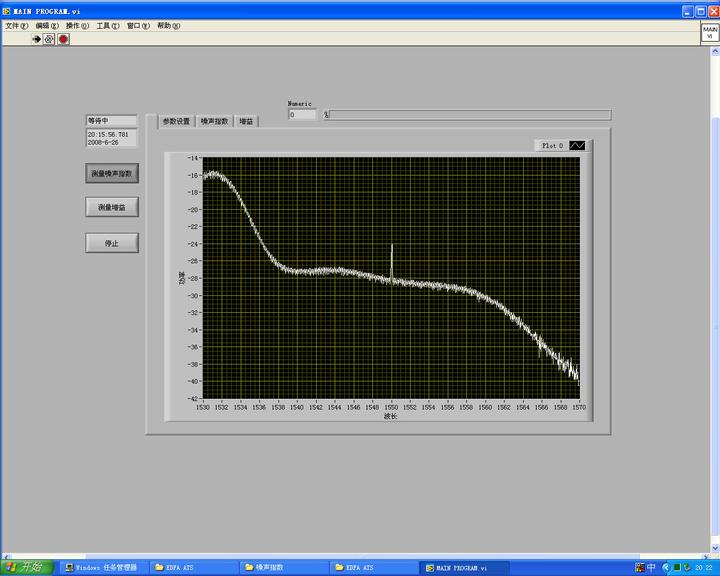Click the 开始 Start button

(x=27, y=567)
